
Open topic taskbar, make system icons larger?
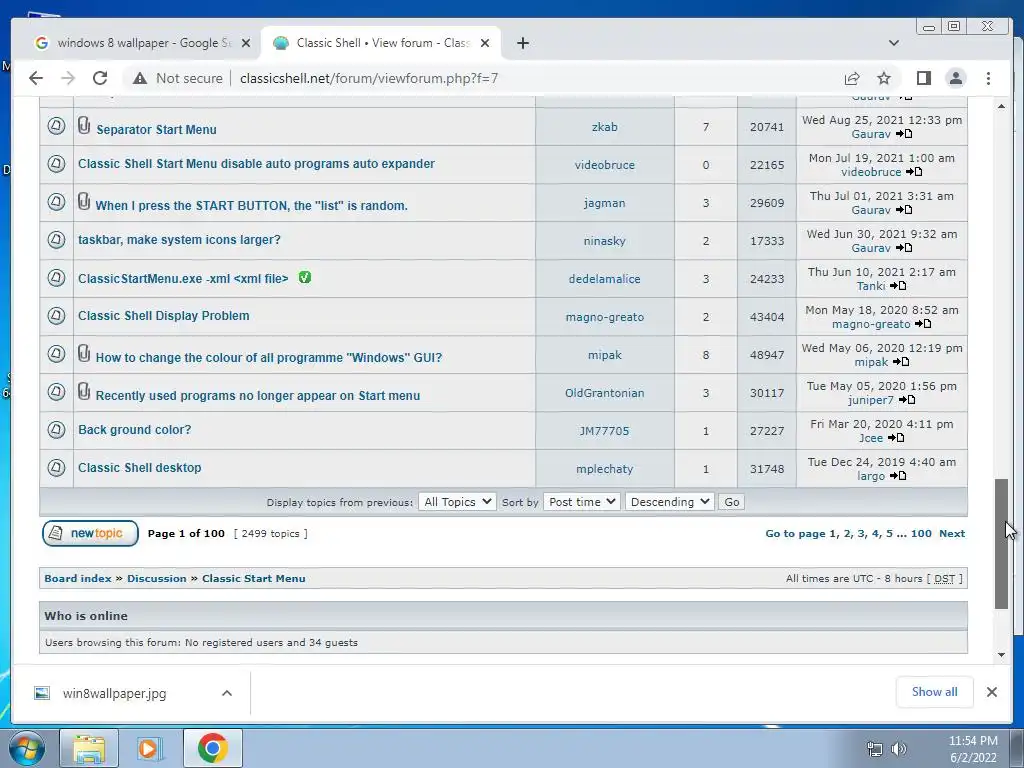pyautogui.click(x=179, y=240)
